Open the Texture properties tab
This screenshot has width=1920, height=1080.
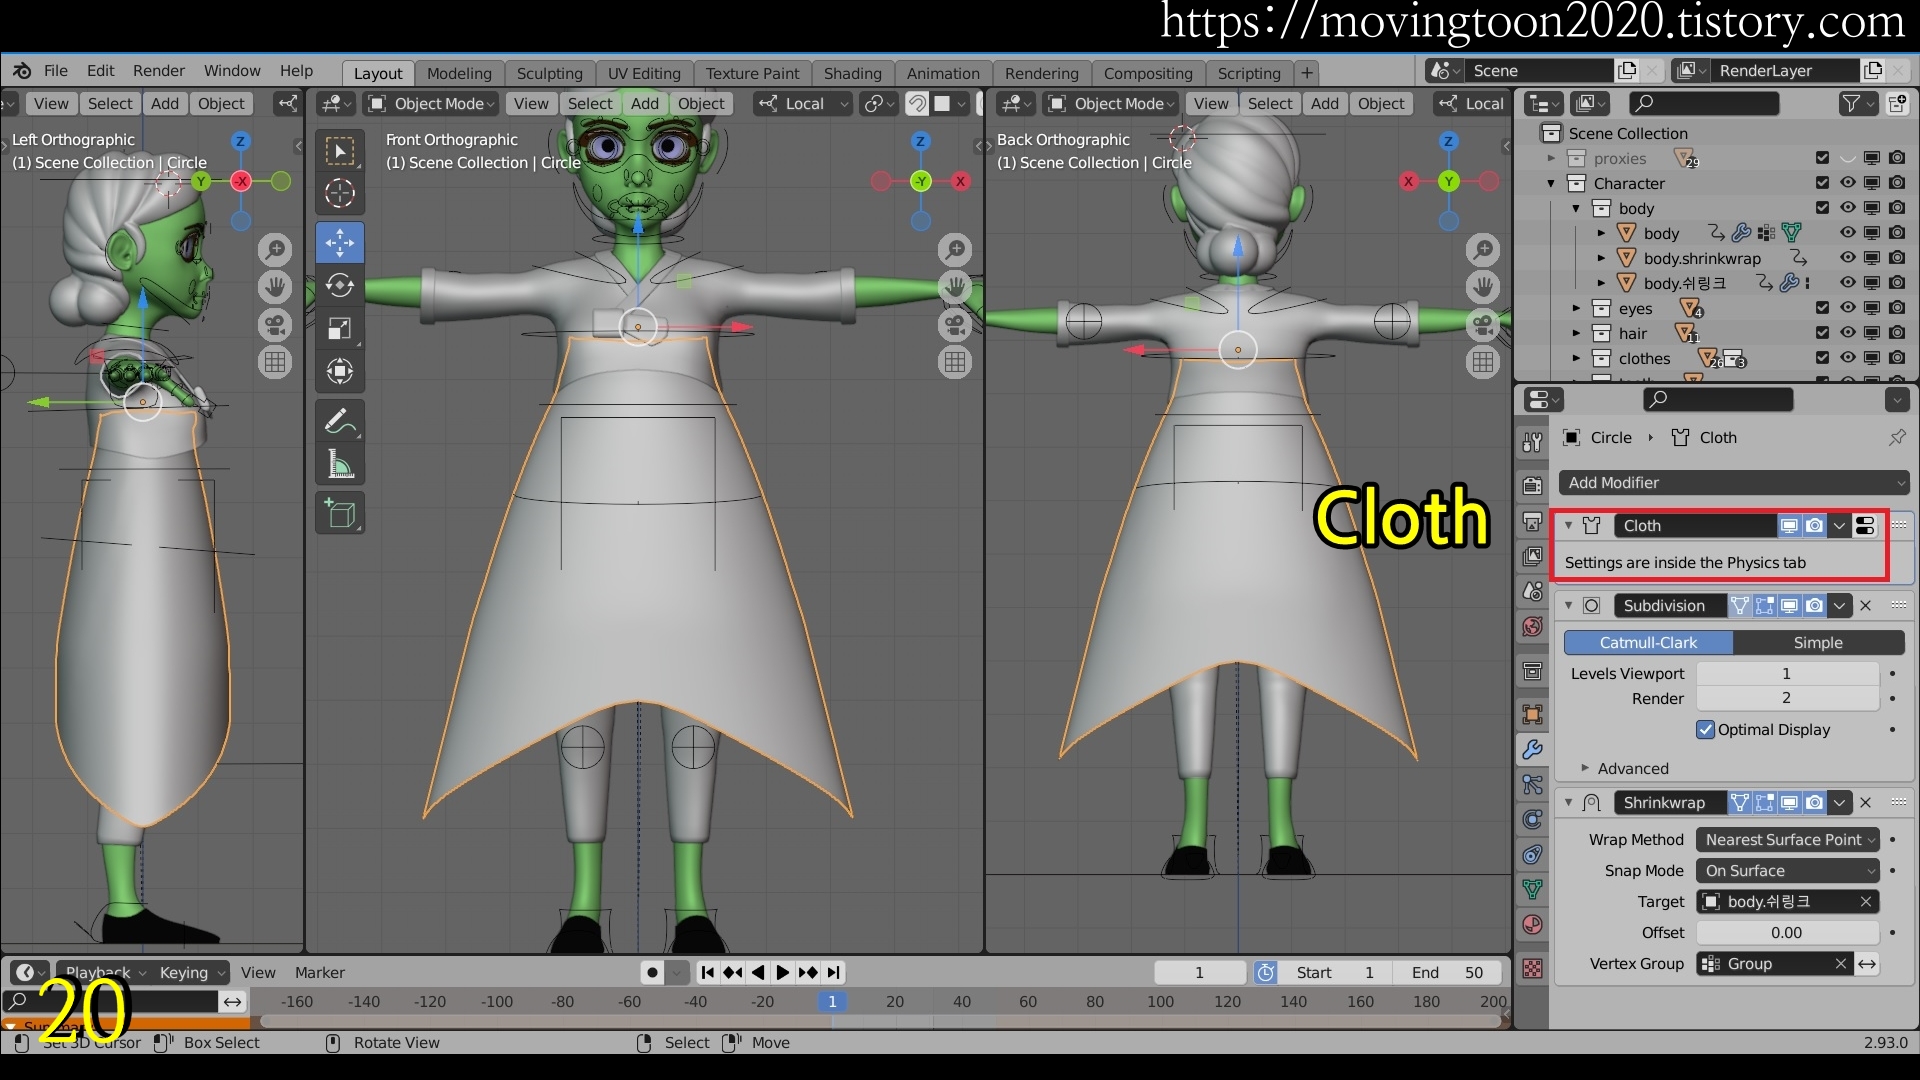pyautogui.click(x=1532, y=968)
